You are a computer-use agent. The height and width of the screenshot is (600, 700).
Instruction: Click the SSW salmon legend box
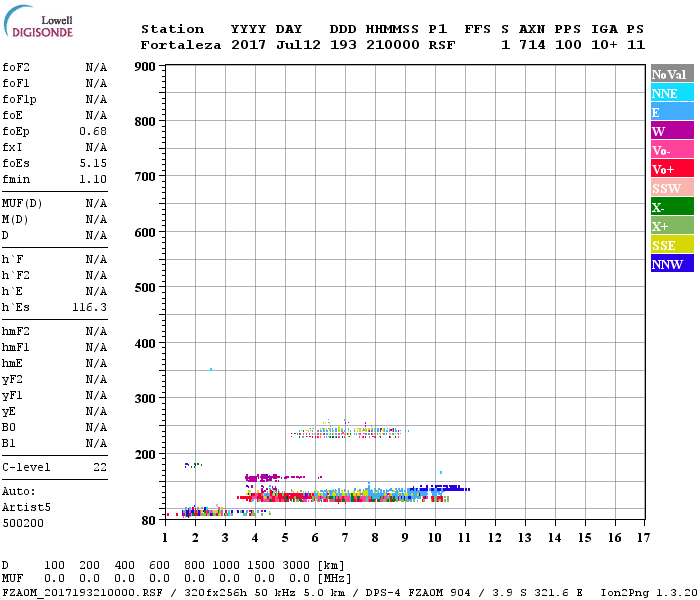(672, 188)
